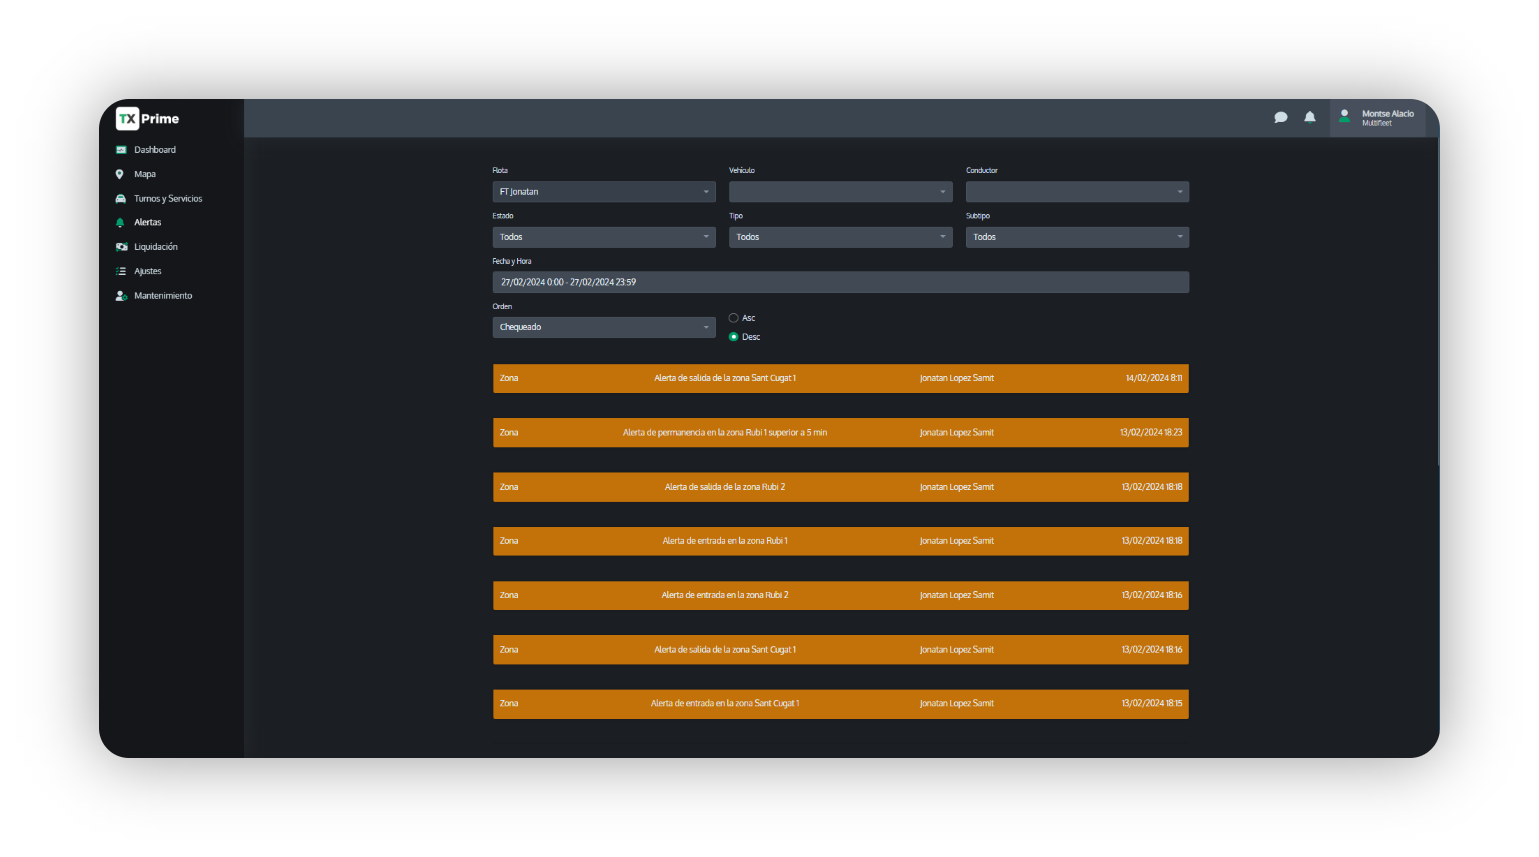The image size is (1539, 857).
Task: Click the money icon beside Liquidación
Action: 121,247
